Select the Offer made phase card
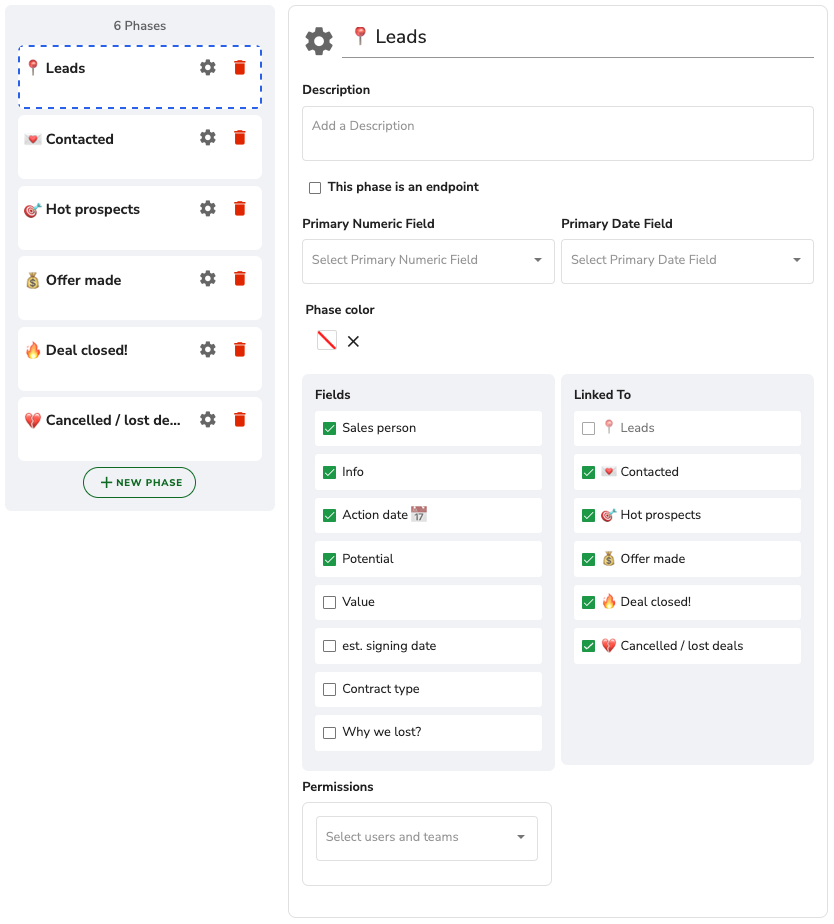 pos(140,288)
